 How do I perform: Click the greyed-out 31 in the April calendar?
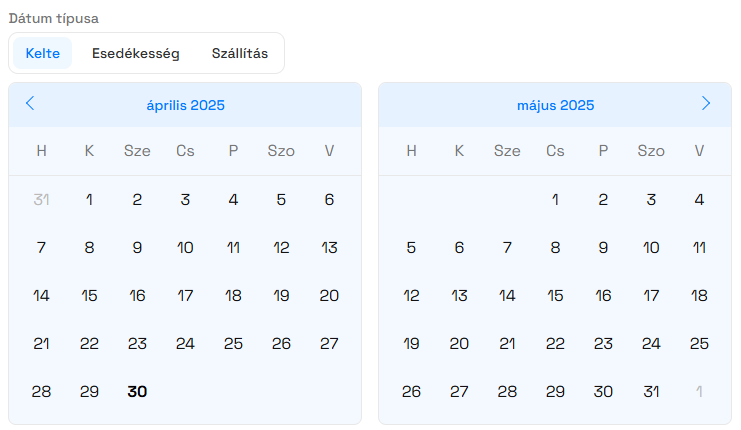pos(42,199)
